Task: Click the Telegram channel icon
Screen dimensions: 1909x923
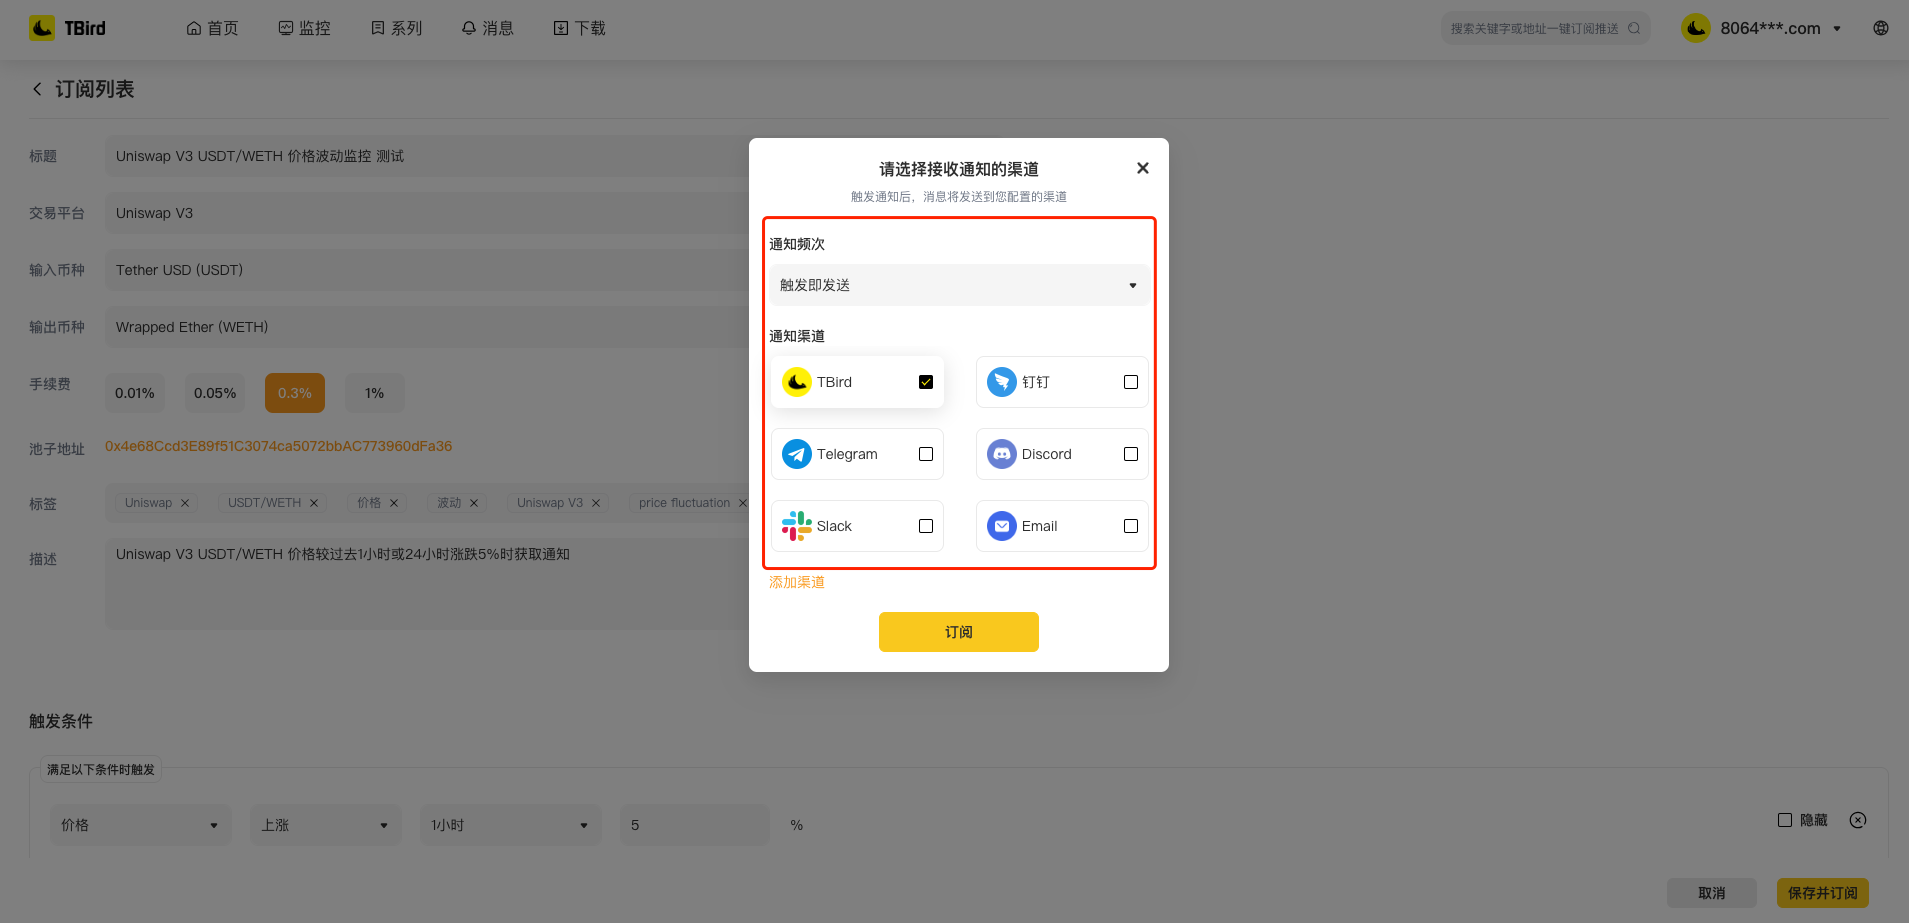Action: 796,454
